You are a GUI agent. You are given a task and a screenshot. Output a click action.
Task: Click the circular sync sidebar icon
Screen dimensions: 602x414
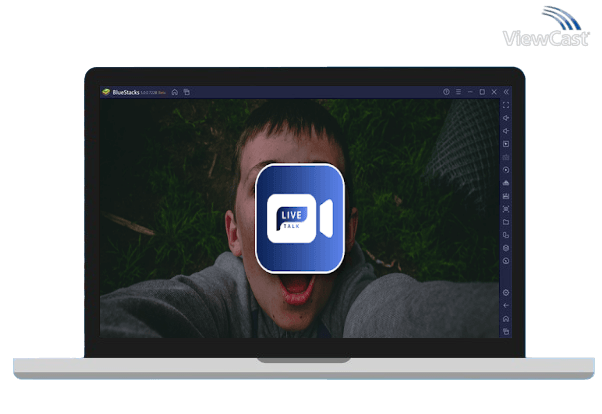coord(506,170)
